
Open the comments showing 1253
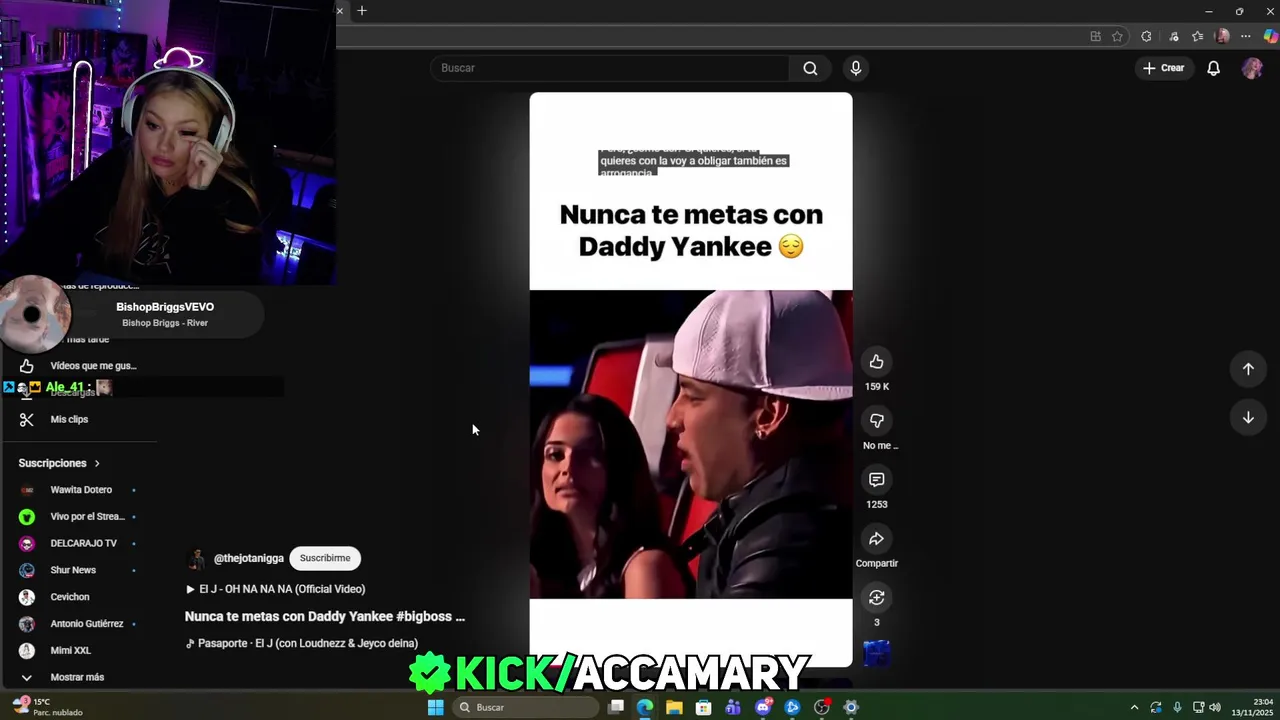pyautogui.click(x=876, y=480)
